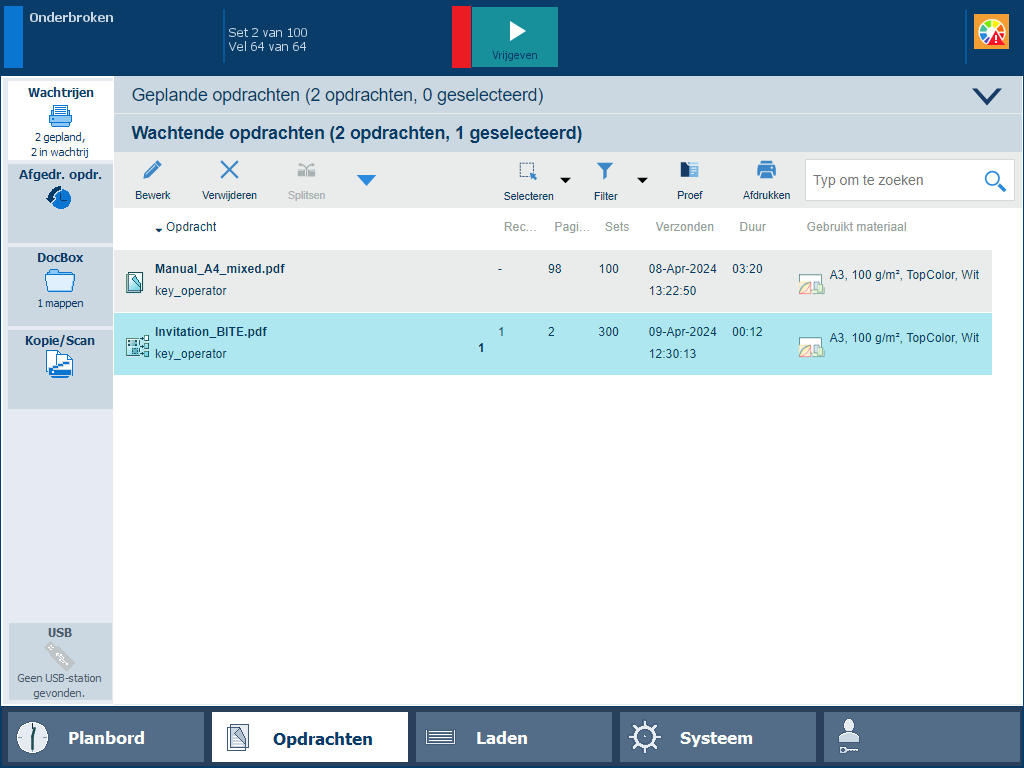Open the Afgedr. opdr. panel
The width and height of the screenshot is (1024, 768).
click(x=60, y=203)
